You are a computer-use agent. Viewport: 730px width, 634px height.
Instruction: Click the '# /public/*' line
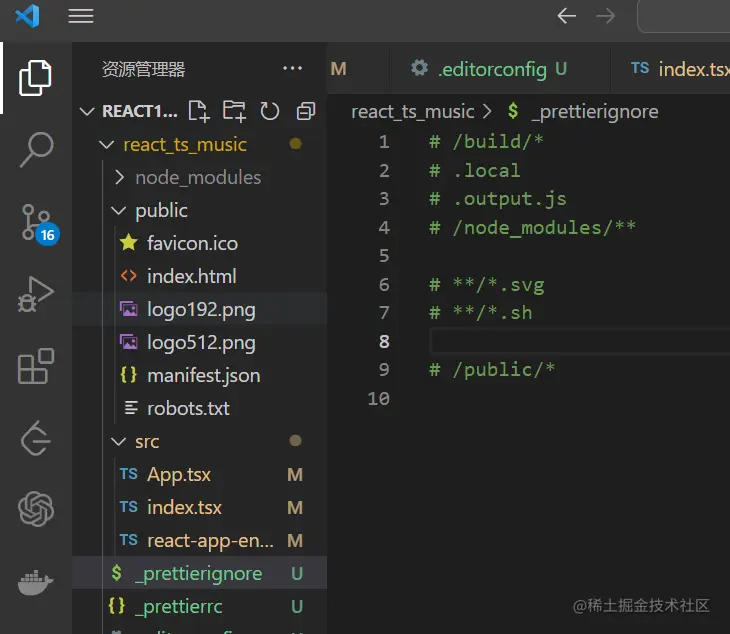[x=492, y=370]
